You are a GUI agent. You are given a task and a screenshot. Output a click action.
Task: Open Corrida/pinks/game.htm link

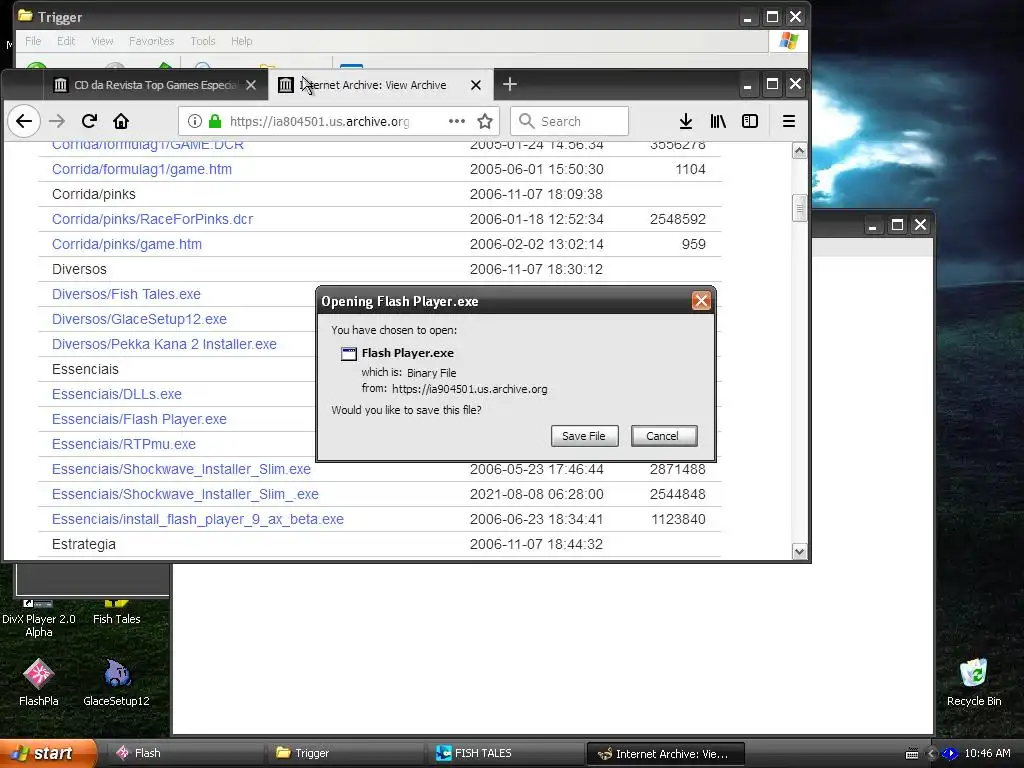[x=127, y=244]
